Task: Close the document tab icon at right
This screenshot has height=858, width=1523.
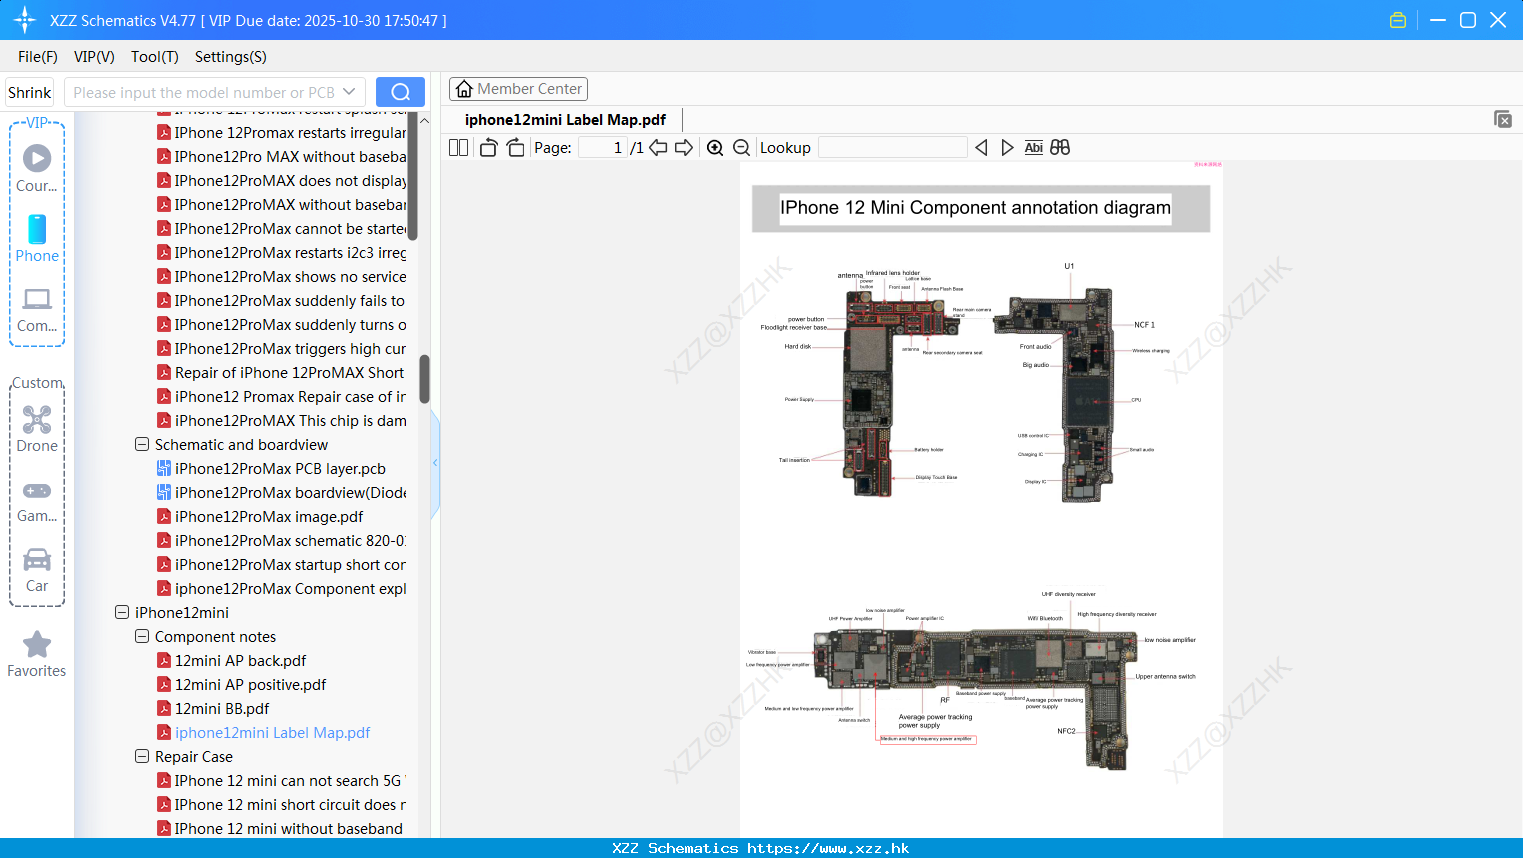Action: [1502, 119]
